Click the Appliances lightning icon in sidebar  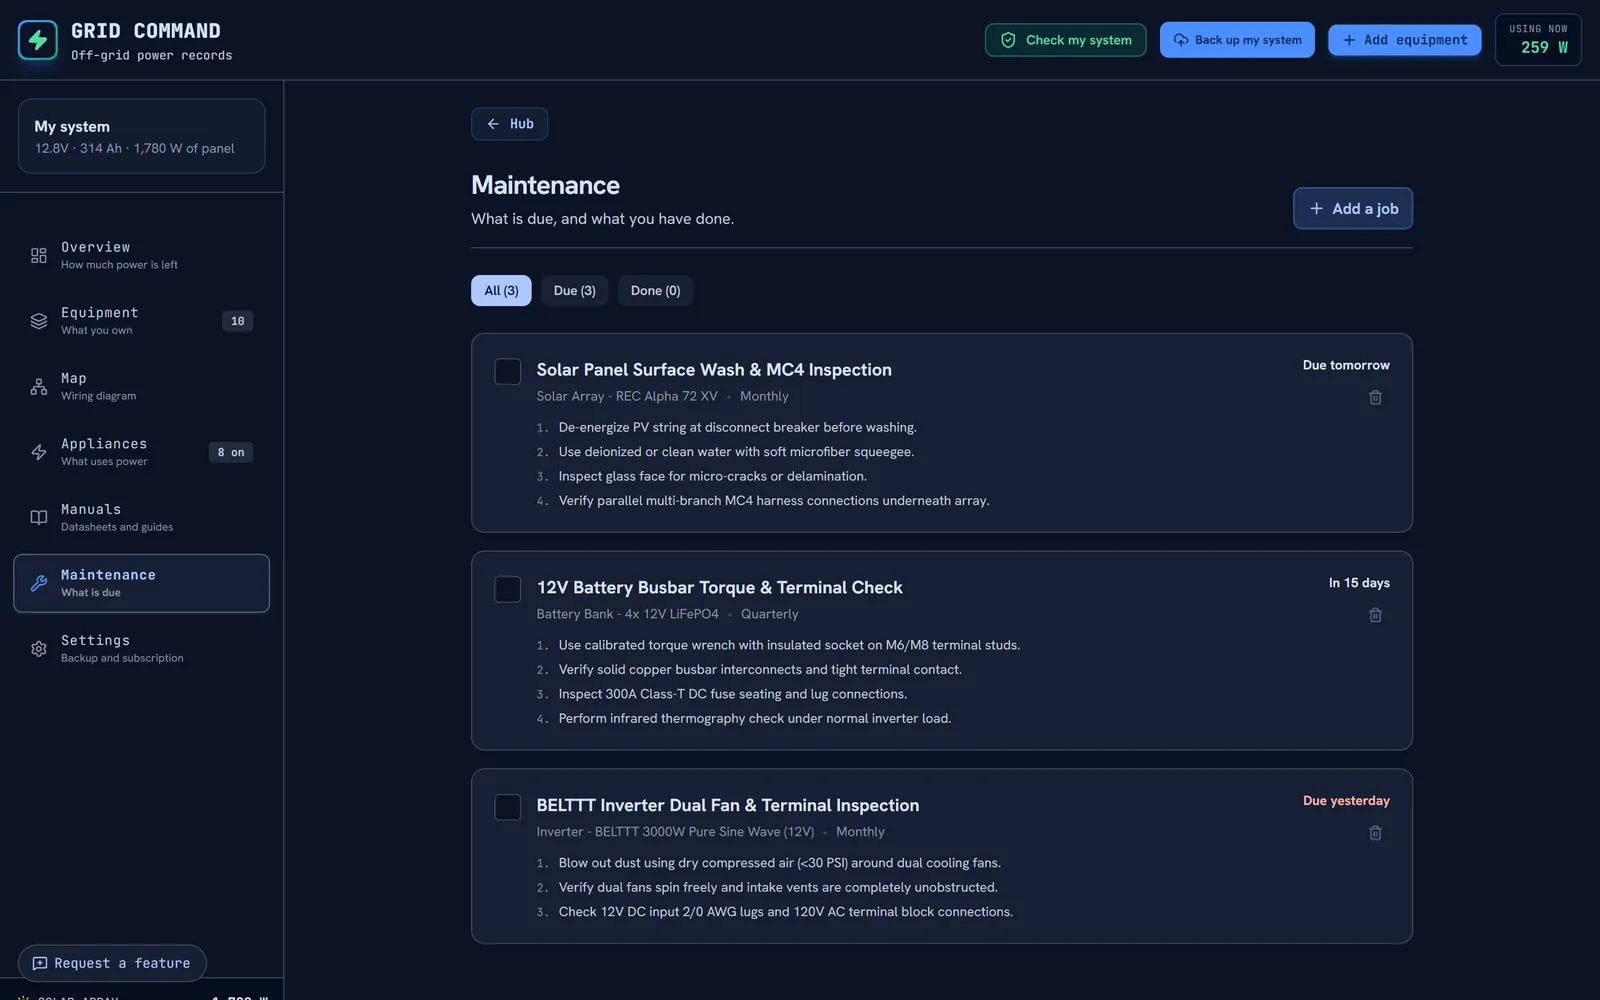pyautogui.click(x=39, y=452)
